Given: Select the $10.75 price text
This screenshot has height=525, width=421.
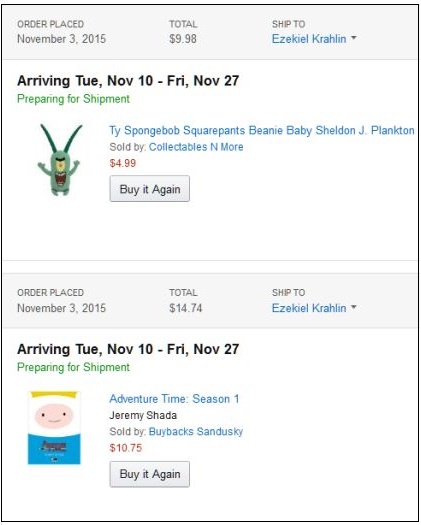Looking at the screenshot, I should [126, 448].
